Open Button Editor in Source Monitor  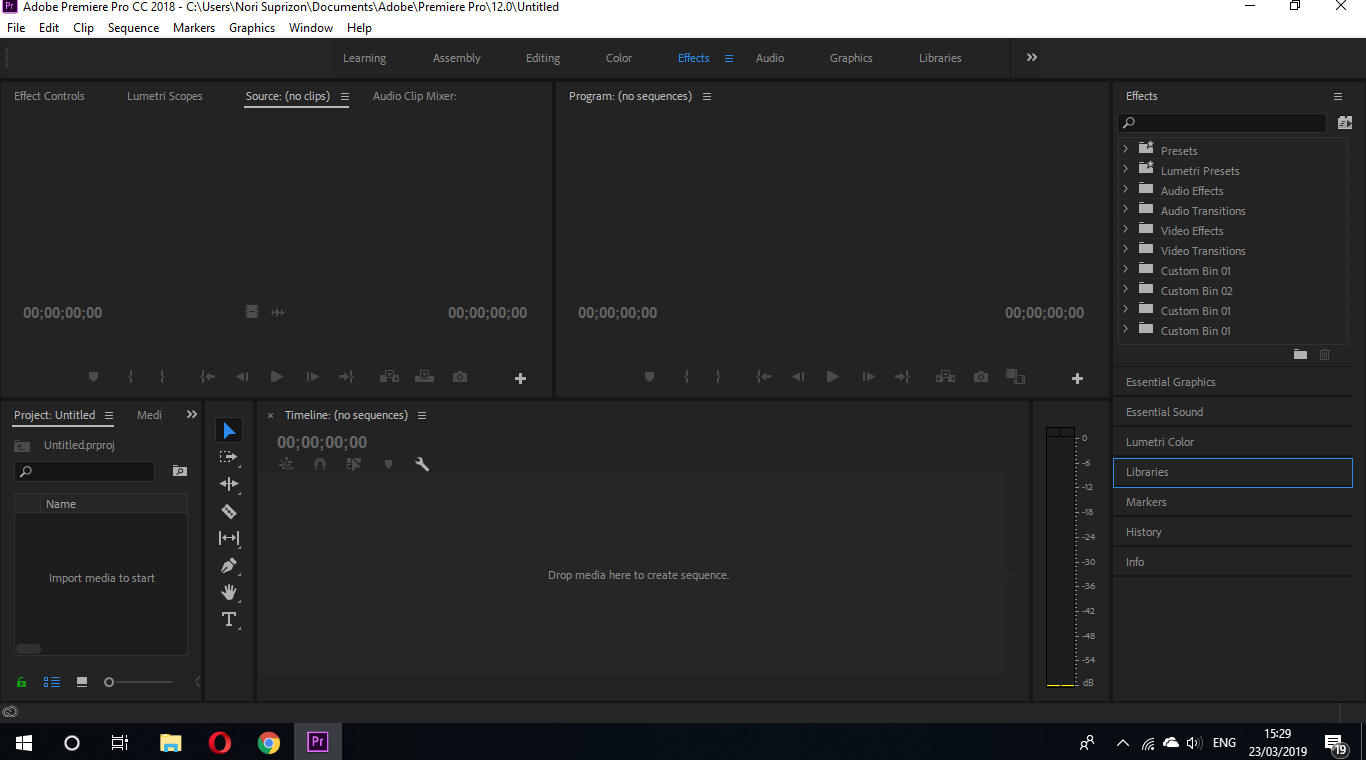pyautogui.click(x=520, y=378)
